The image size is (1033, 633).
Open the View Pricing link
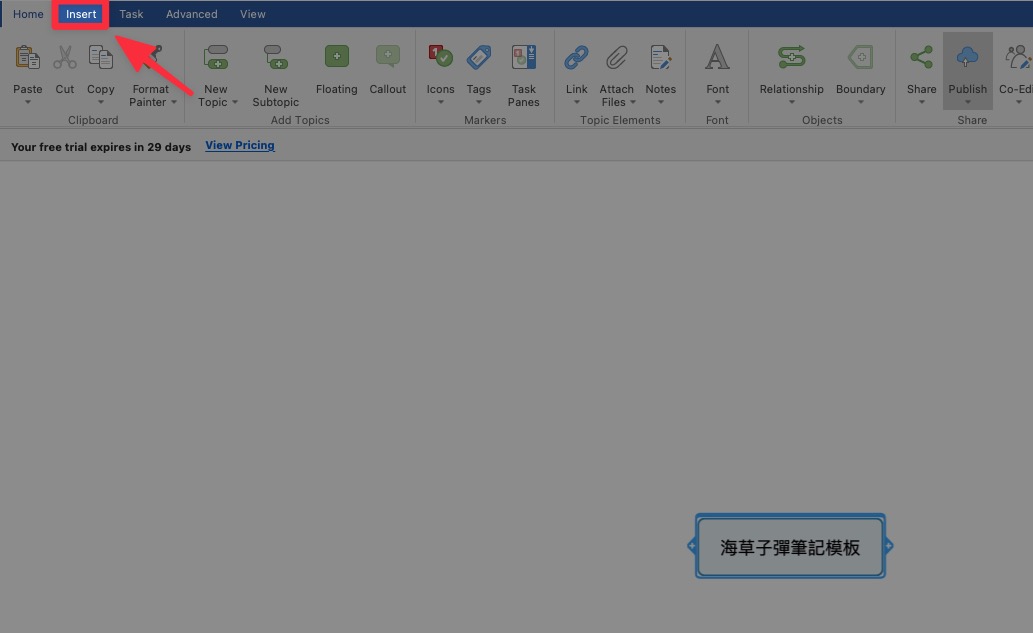pyautogui.click(x=240, y=146)
